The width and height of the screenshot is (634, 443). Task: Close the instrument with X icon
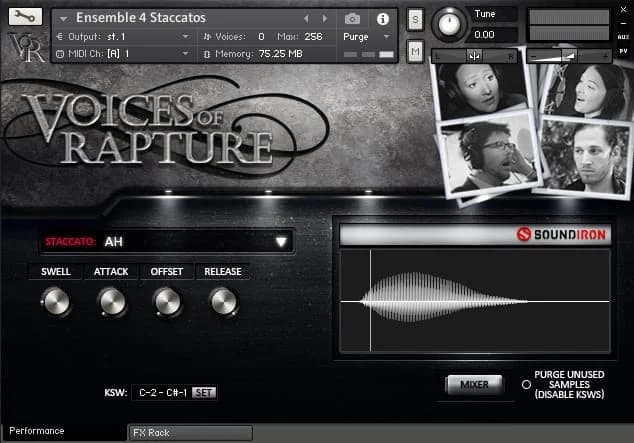tap(623, 10)
